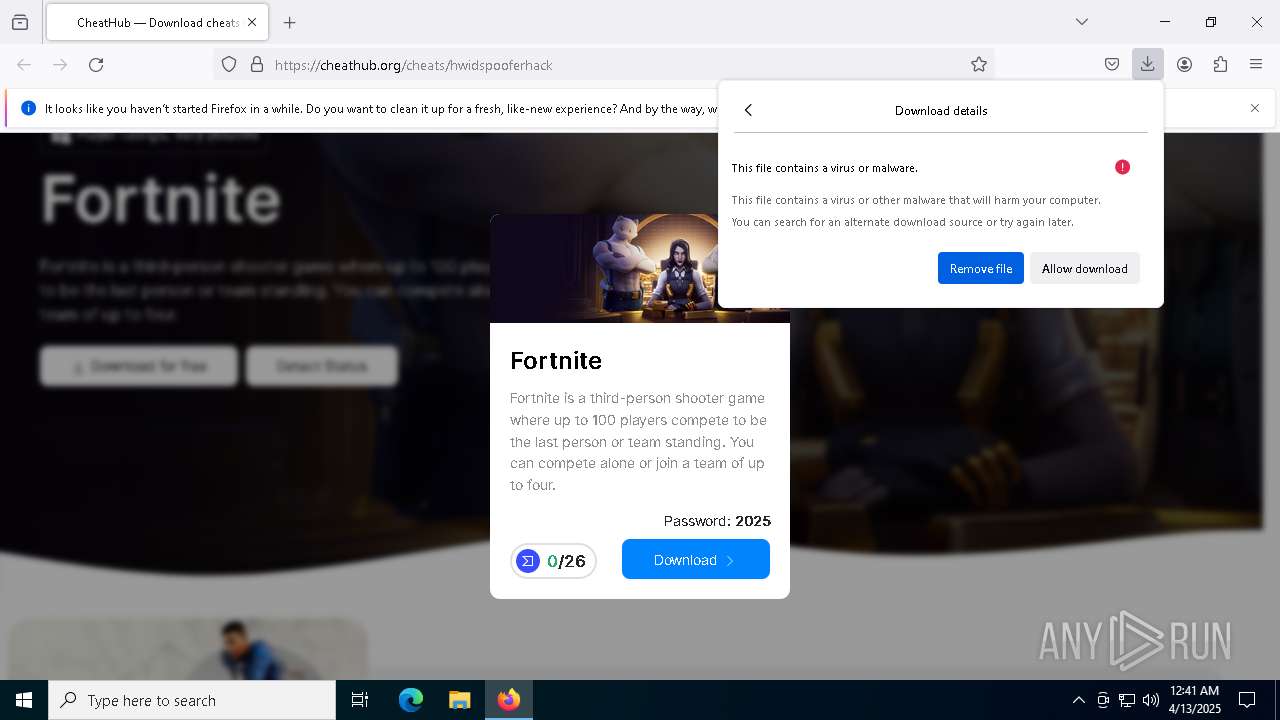Go back to the previous page
Image resolution: width=1280 pixels, height=720 pixels.
(24, 64)
